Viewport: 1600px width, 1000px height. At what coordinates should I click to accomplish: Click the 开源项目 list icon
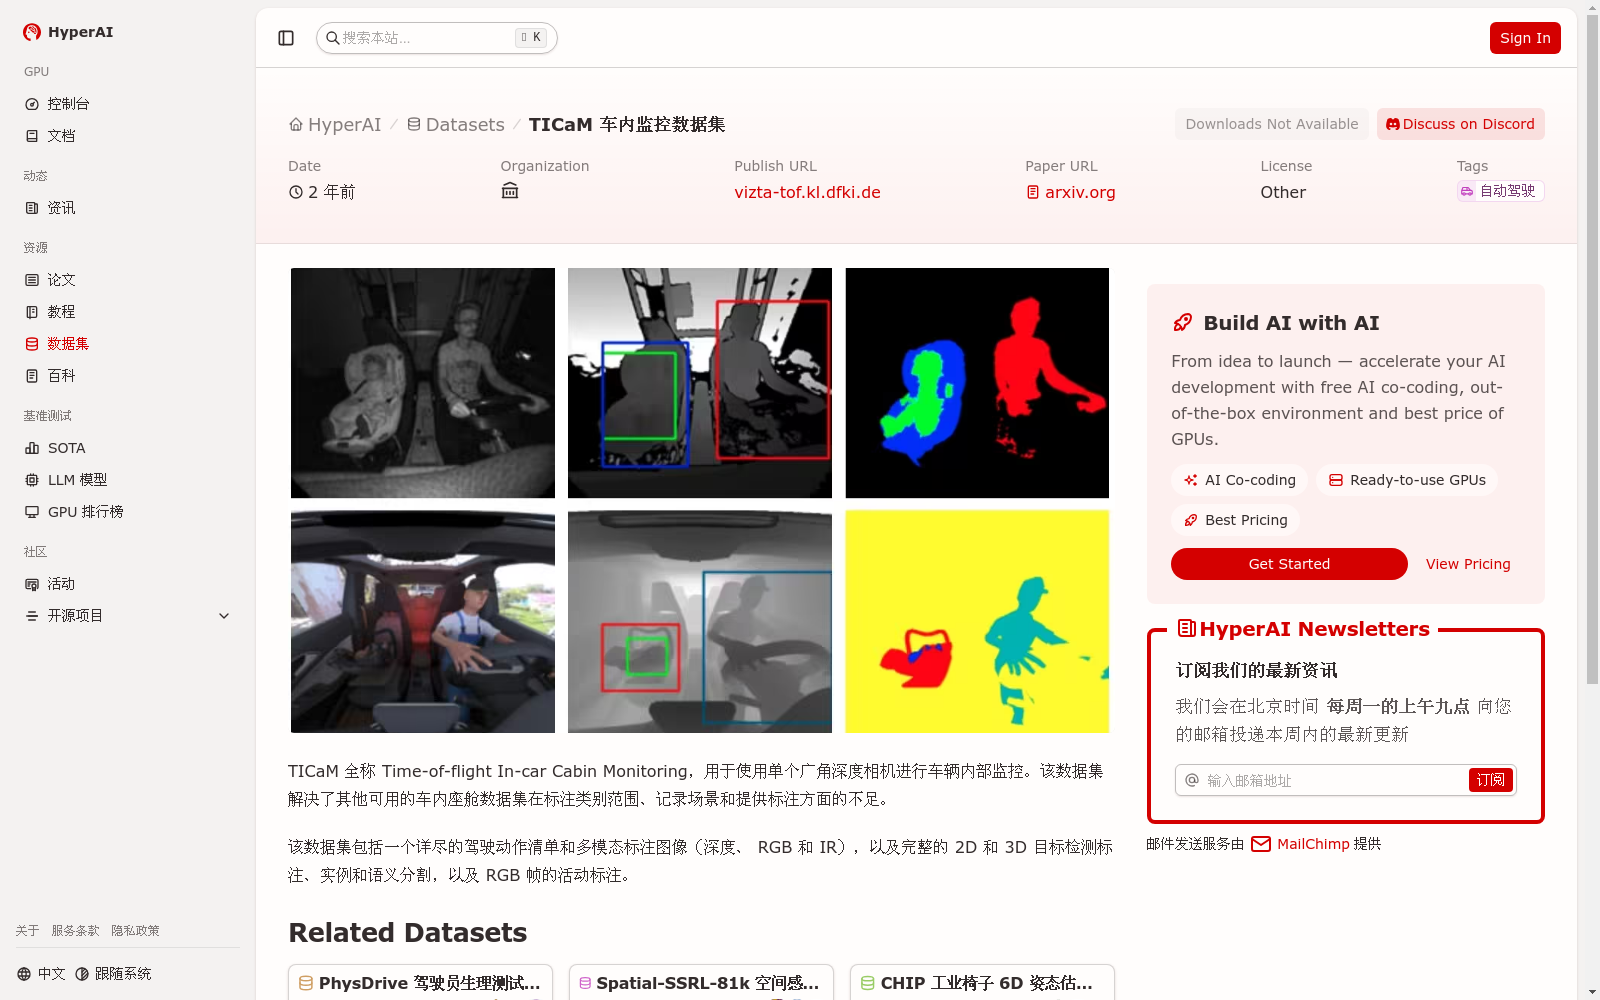click(x=32, y=616)
